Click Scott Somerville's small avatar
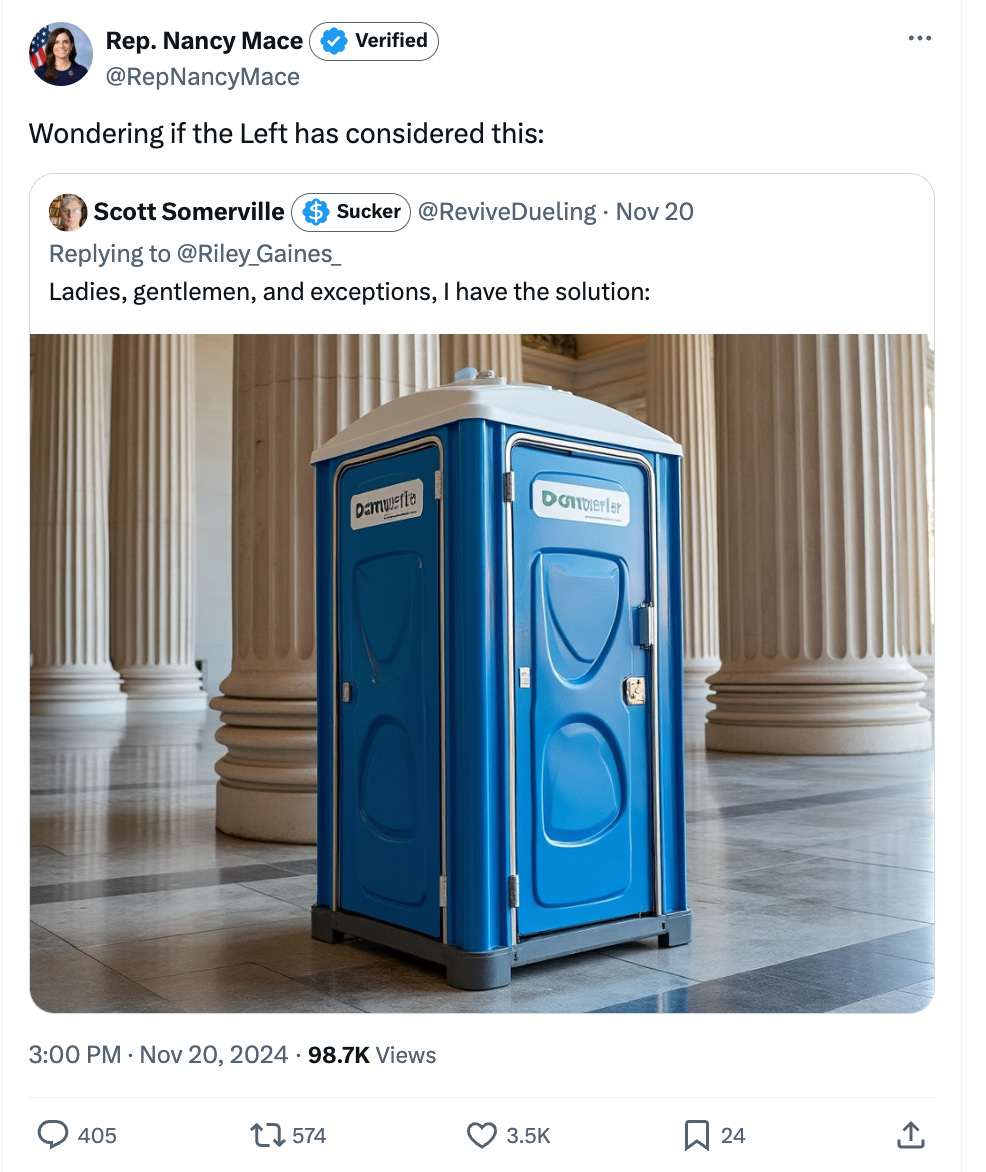Viewport: 986px width, 1172px height. click(x=68, y=212)
